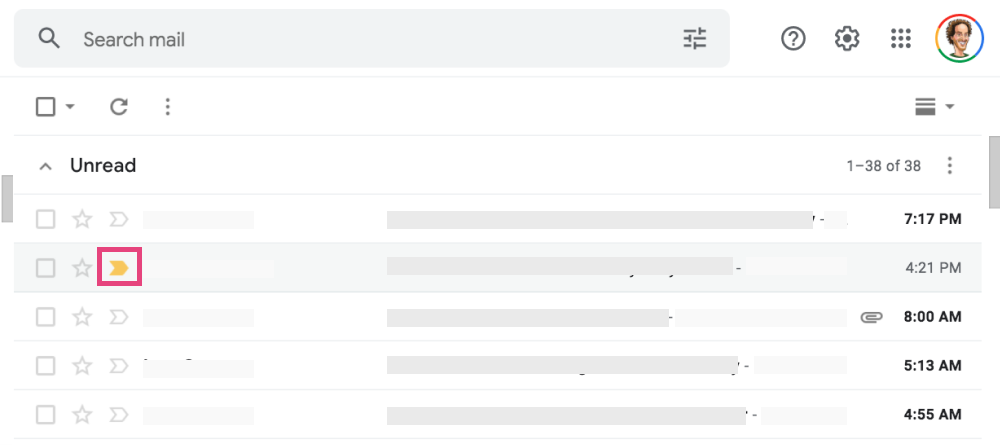The image size is (1000, 445).
Task: Open the select-all dropdown arrow
Action: (x=70, y=106)
